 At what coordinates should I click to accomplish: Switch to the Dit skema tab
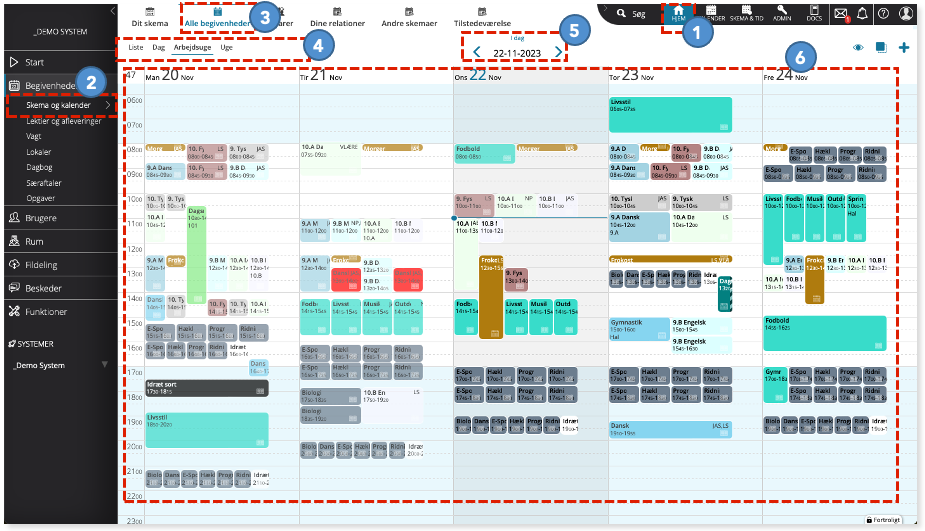pyautogui.click(x=150, y=16)
